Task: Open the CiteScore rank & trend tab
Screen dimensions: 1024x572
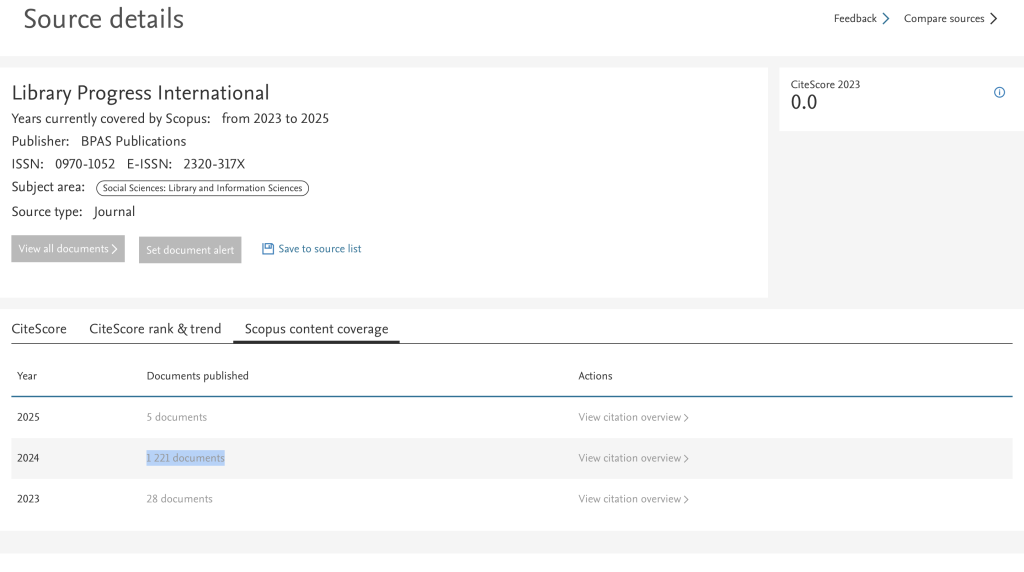Action: (155, 329)
